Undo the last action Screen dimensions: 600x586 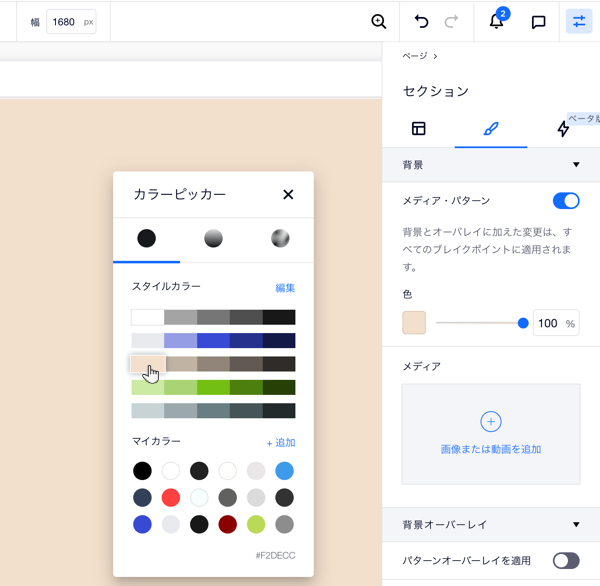(x=421, y=21)
